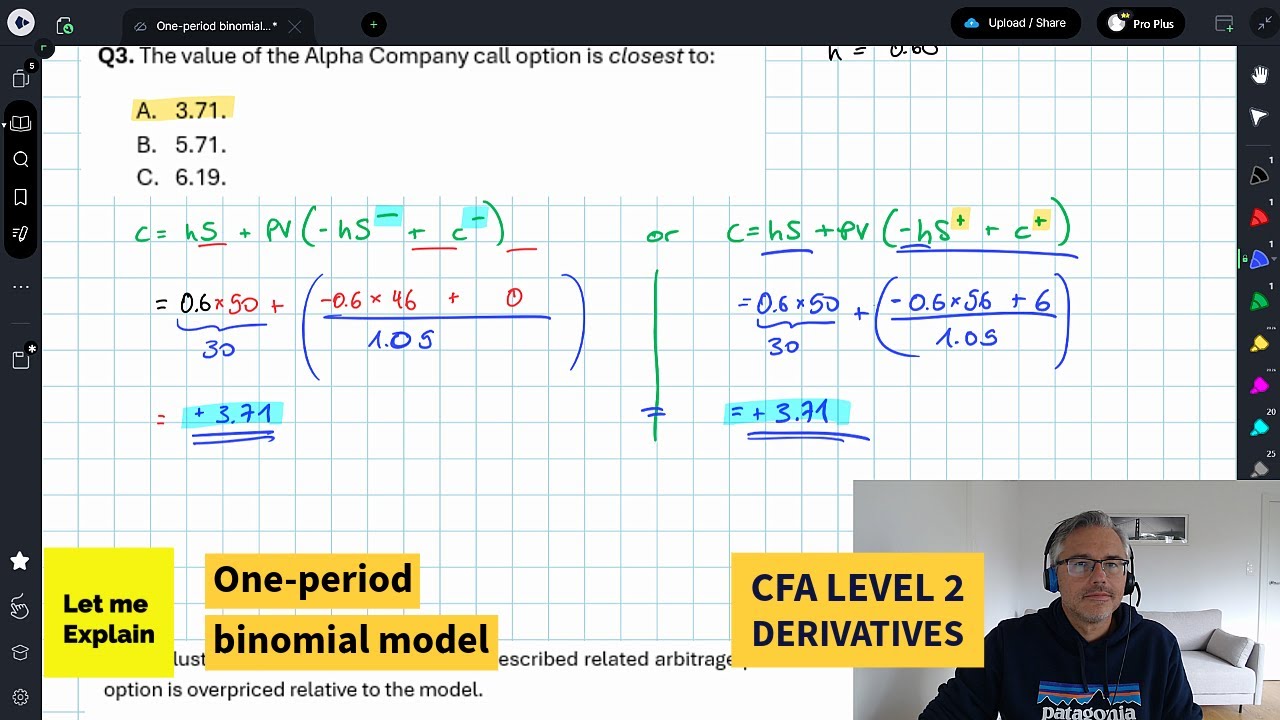The width and height of the screenshot is (1280, 720).
Task: Click answer option B. 5.71.
Action: click(x=181, y=145)
